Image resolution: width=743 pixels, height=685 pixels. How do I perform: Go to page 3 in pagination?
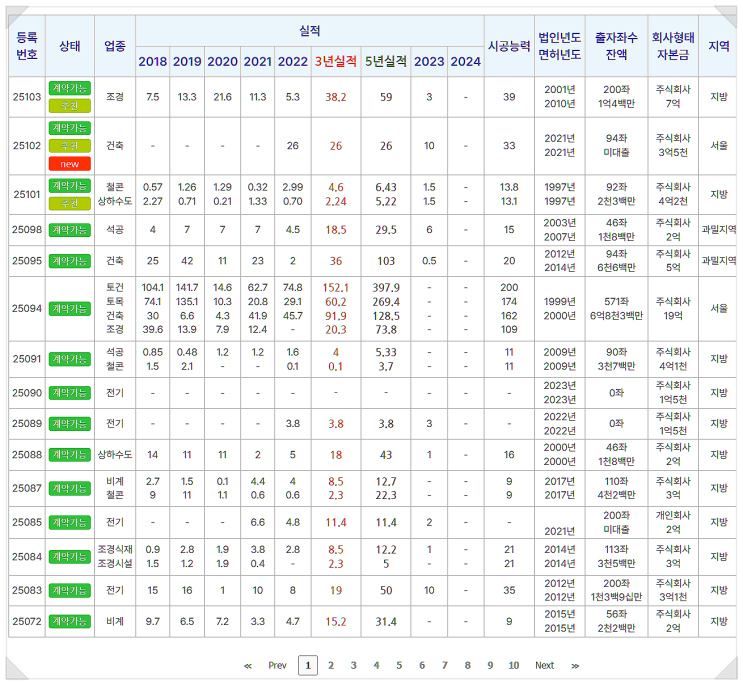pyautogui.click(x=353, y=665)
